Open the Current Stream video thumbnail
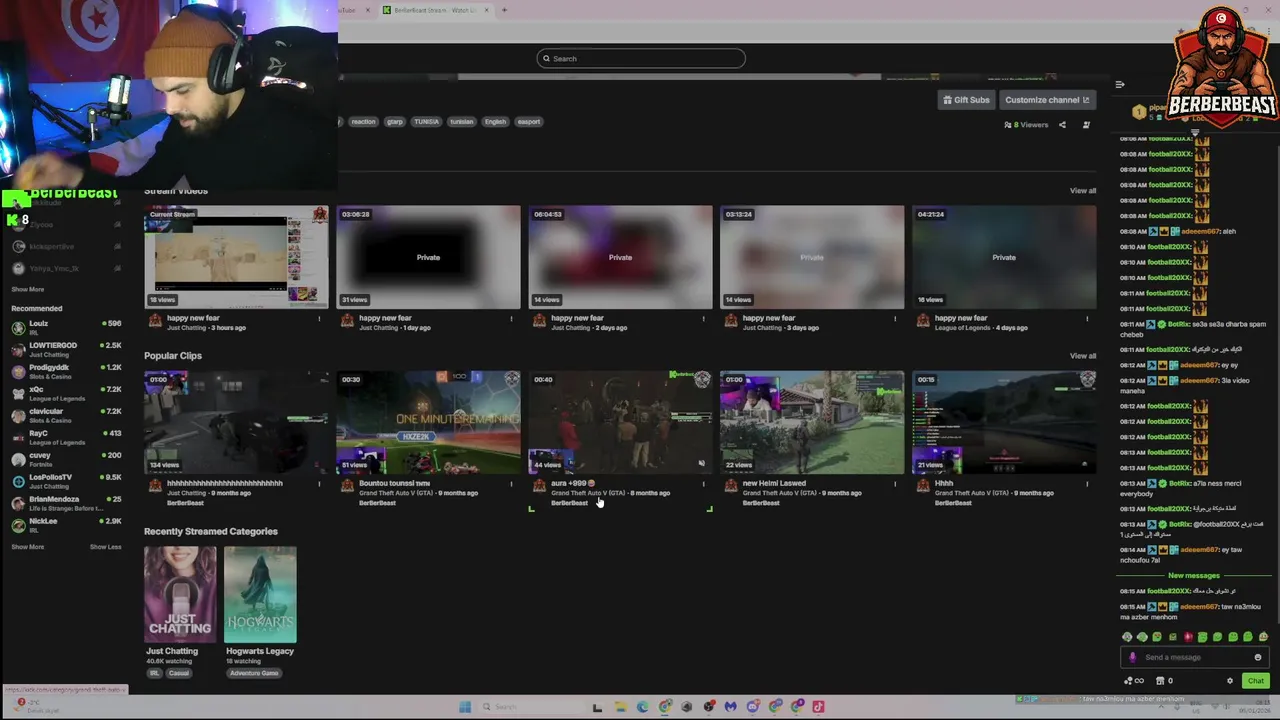 coord(236,257)
